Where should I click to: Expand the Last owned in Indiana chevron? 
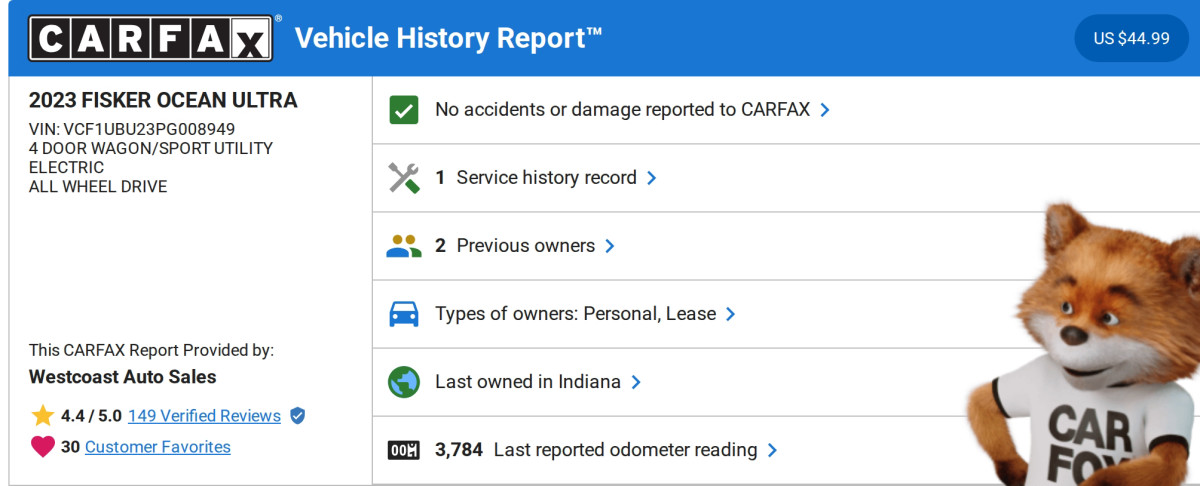click(636, 382)
